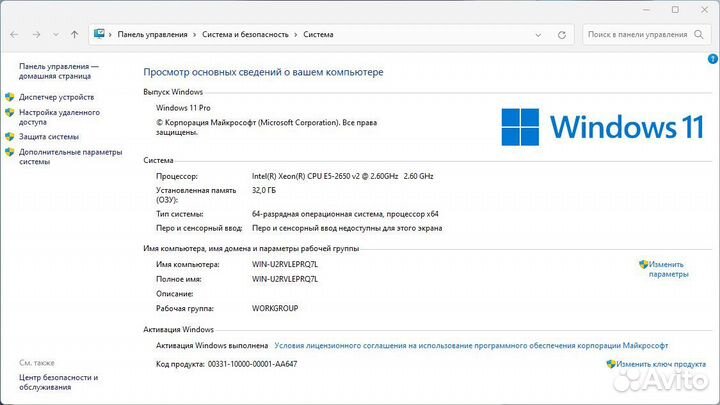
Task: Click shield icon beside 'Защита системы'
Action: tap(10, 136)
